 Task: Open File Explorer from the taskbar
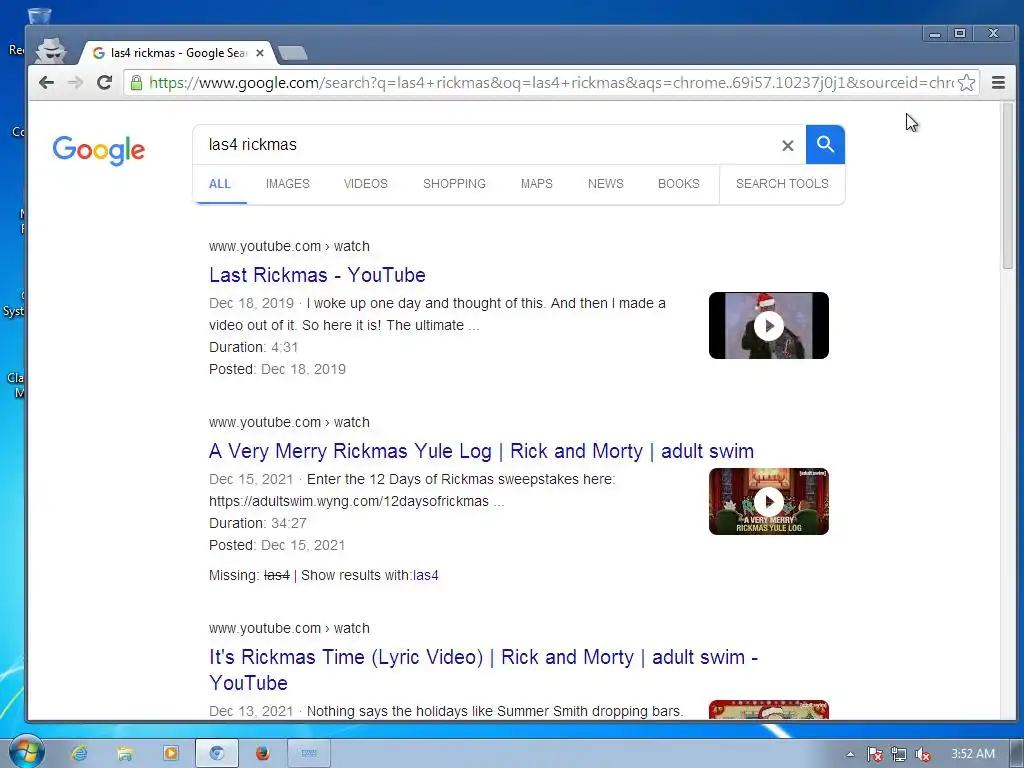[x=125, y=753]
